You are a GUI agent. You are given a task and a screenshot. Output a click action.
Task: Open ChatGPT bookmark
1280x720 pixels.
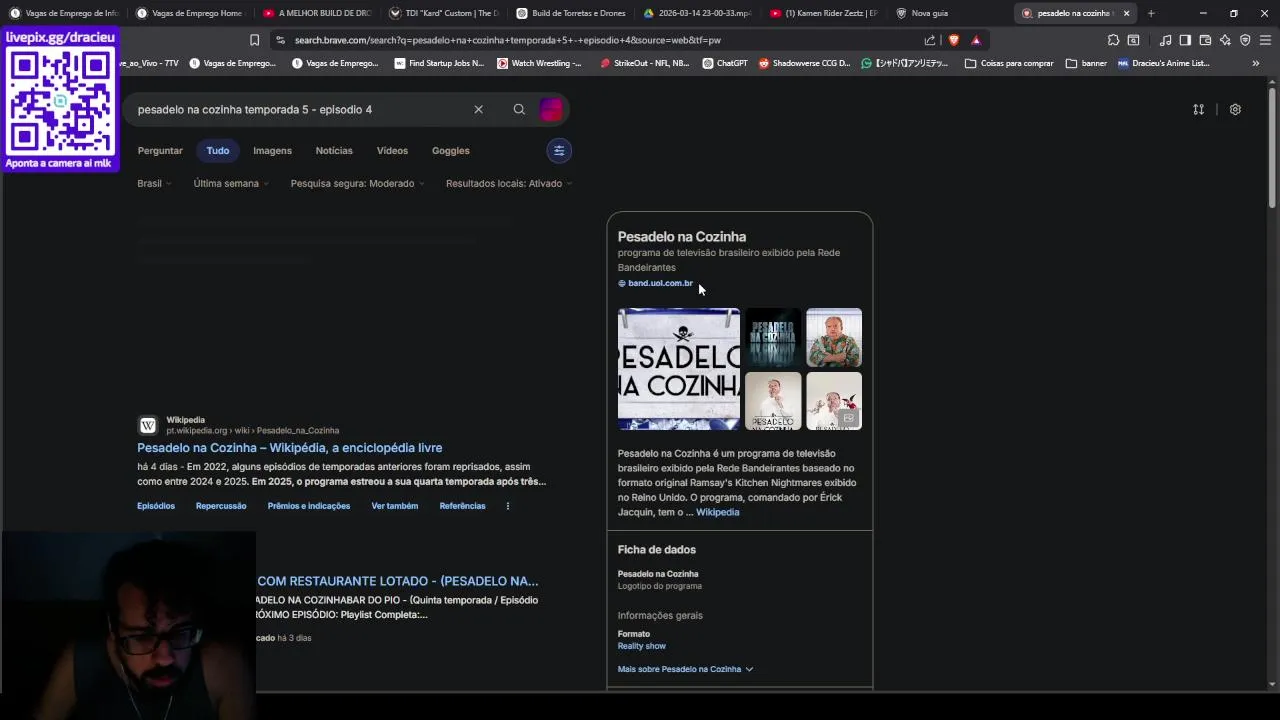click(x=725, y=63)
